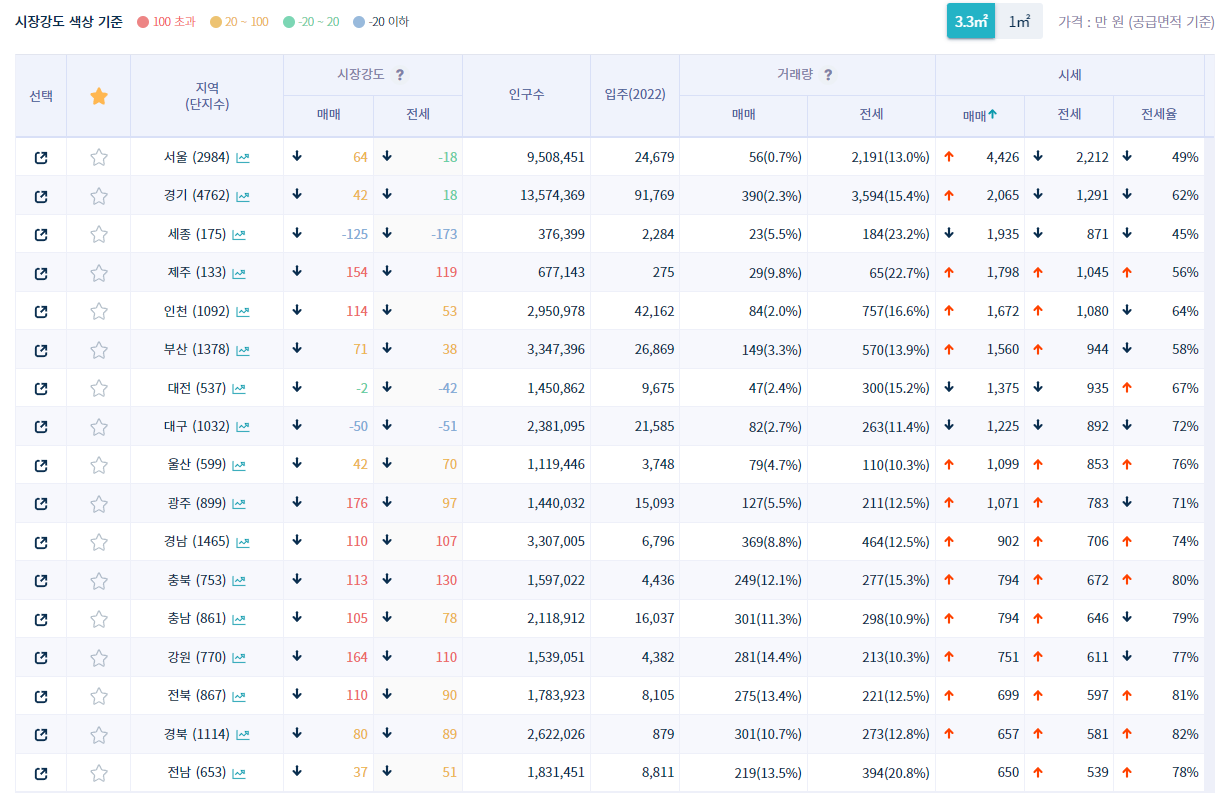This screenshot has height=801, width=1231.
Task: Show trend chart icon next to 대전 (537)
Action: (239, 389)
